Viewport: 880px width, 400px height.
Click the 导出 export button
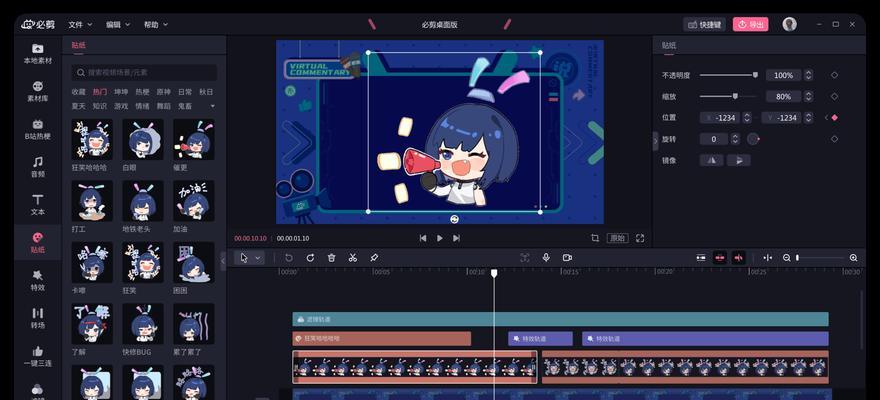point(750,25)
